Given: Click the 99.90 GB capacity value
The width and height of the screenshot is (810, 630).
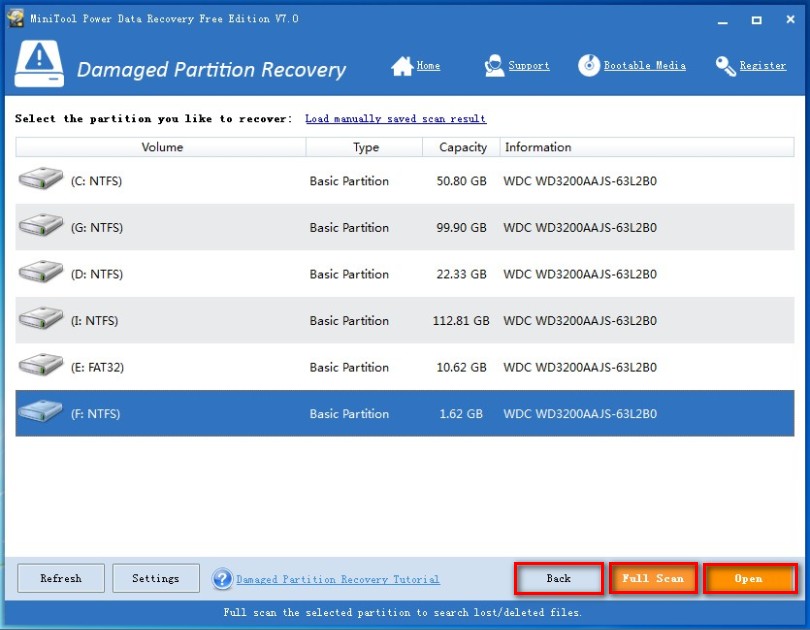Looking at the screenshot, I should click(461, 228).
